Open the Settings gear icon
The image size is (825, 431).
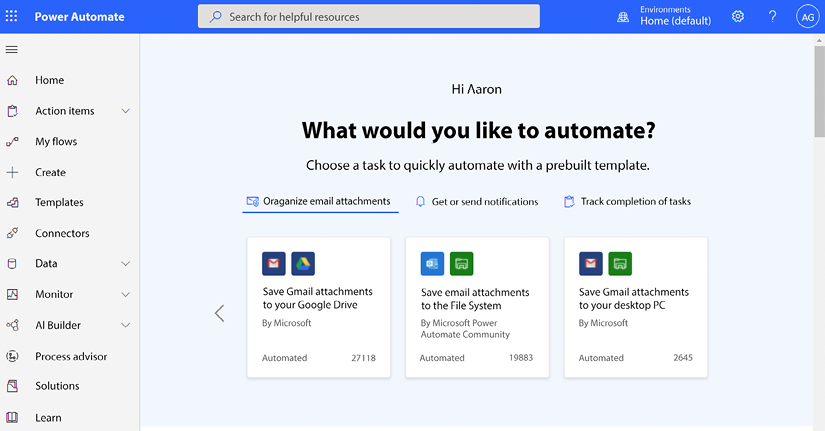pos(738,16)
